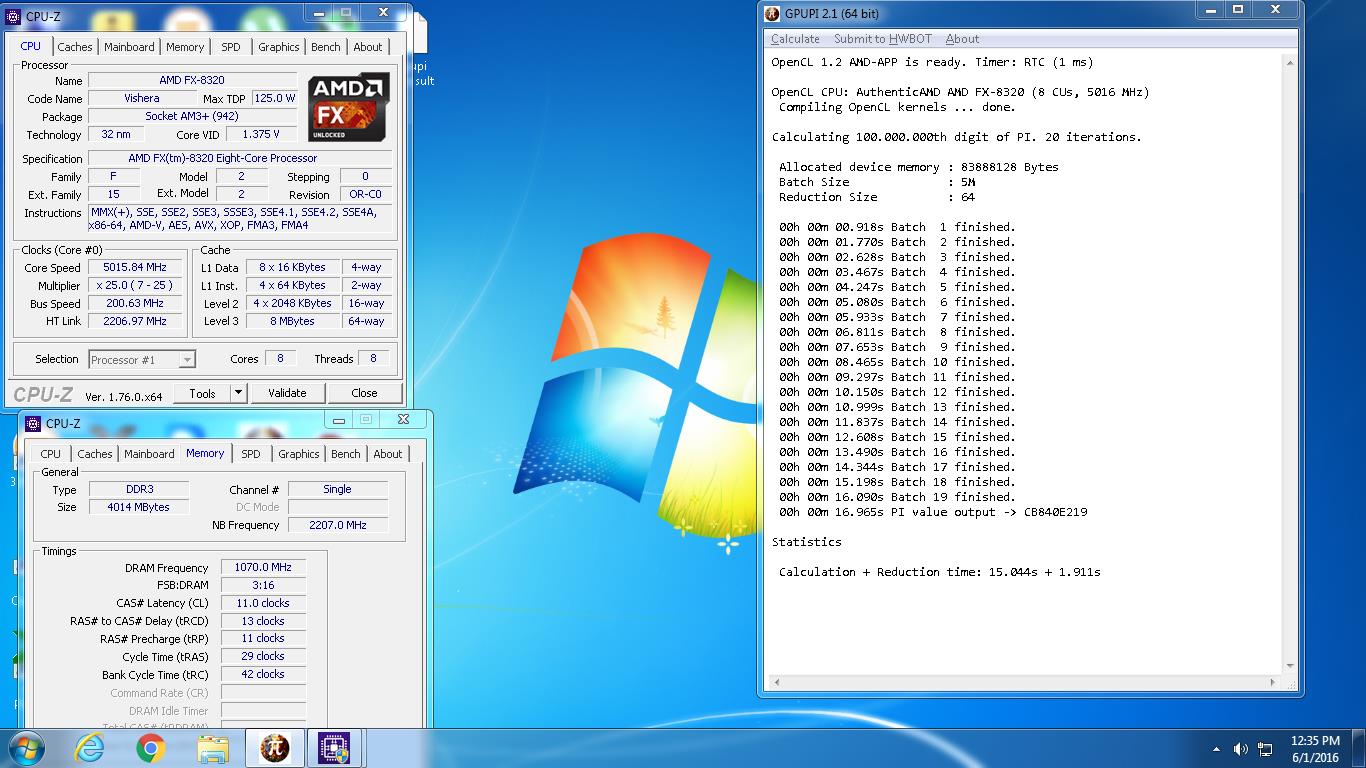This screenshot has height=768, width=1366.
Task: Click the Name field AMD FX-8320
Action: click(192, 81)
